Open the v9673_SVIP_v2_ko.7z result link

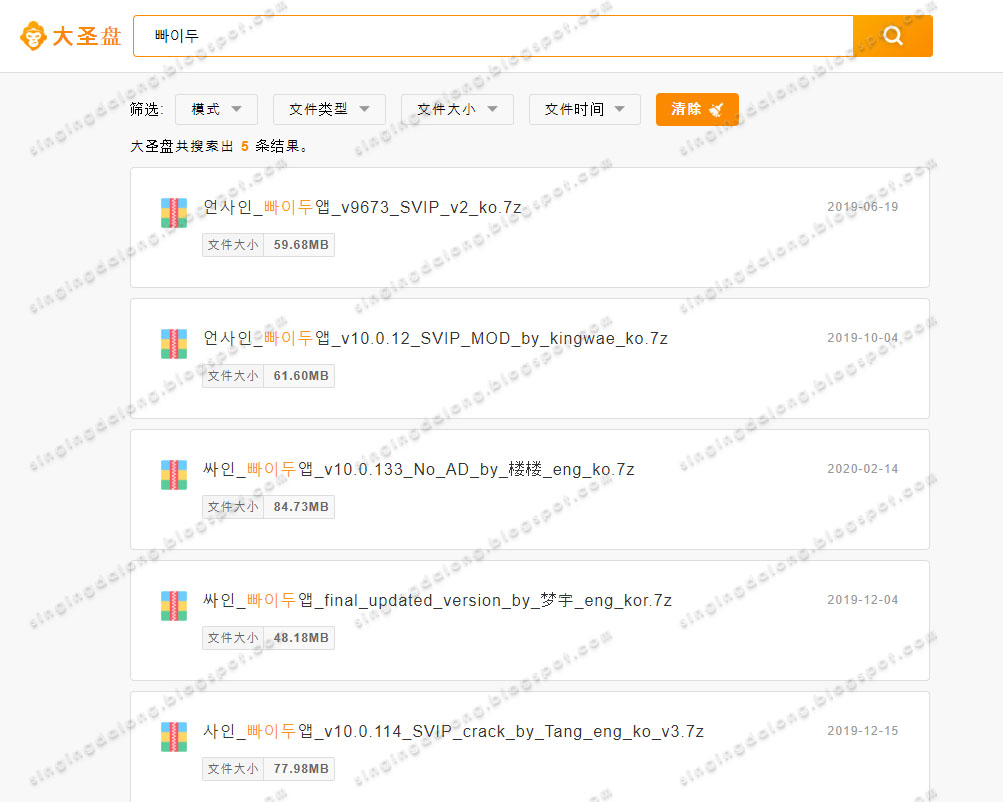tap(362, 207)
